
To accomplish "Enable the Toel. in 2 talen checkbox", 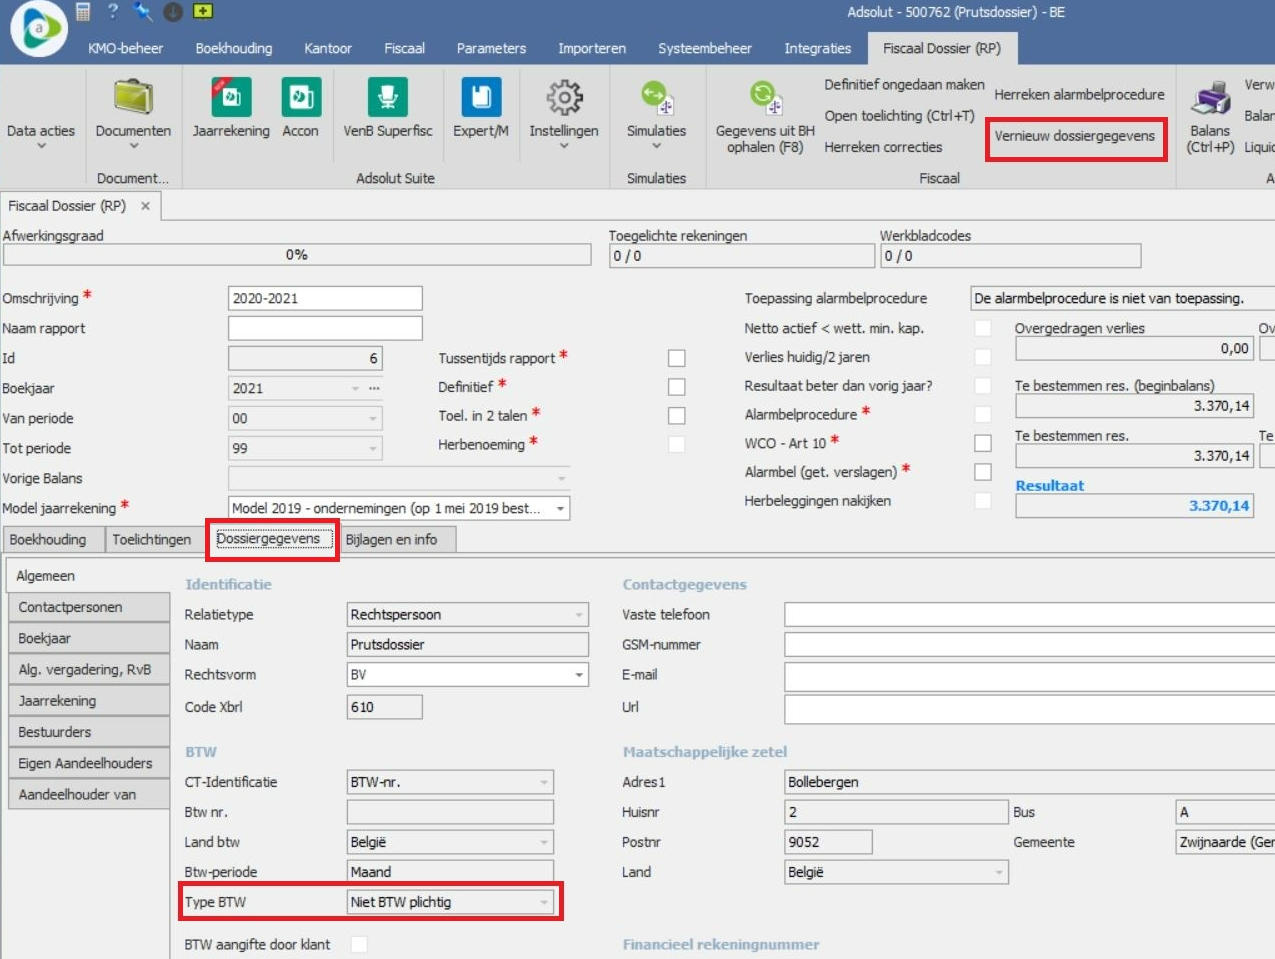I will click(x=677, y=415).
